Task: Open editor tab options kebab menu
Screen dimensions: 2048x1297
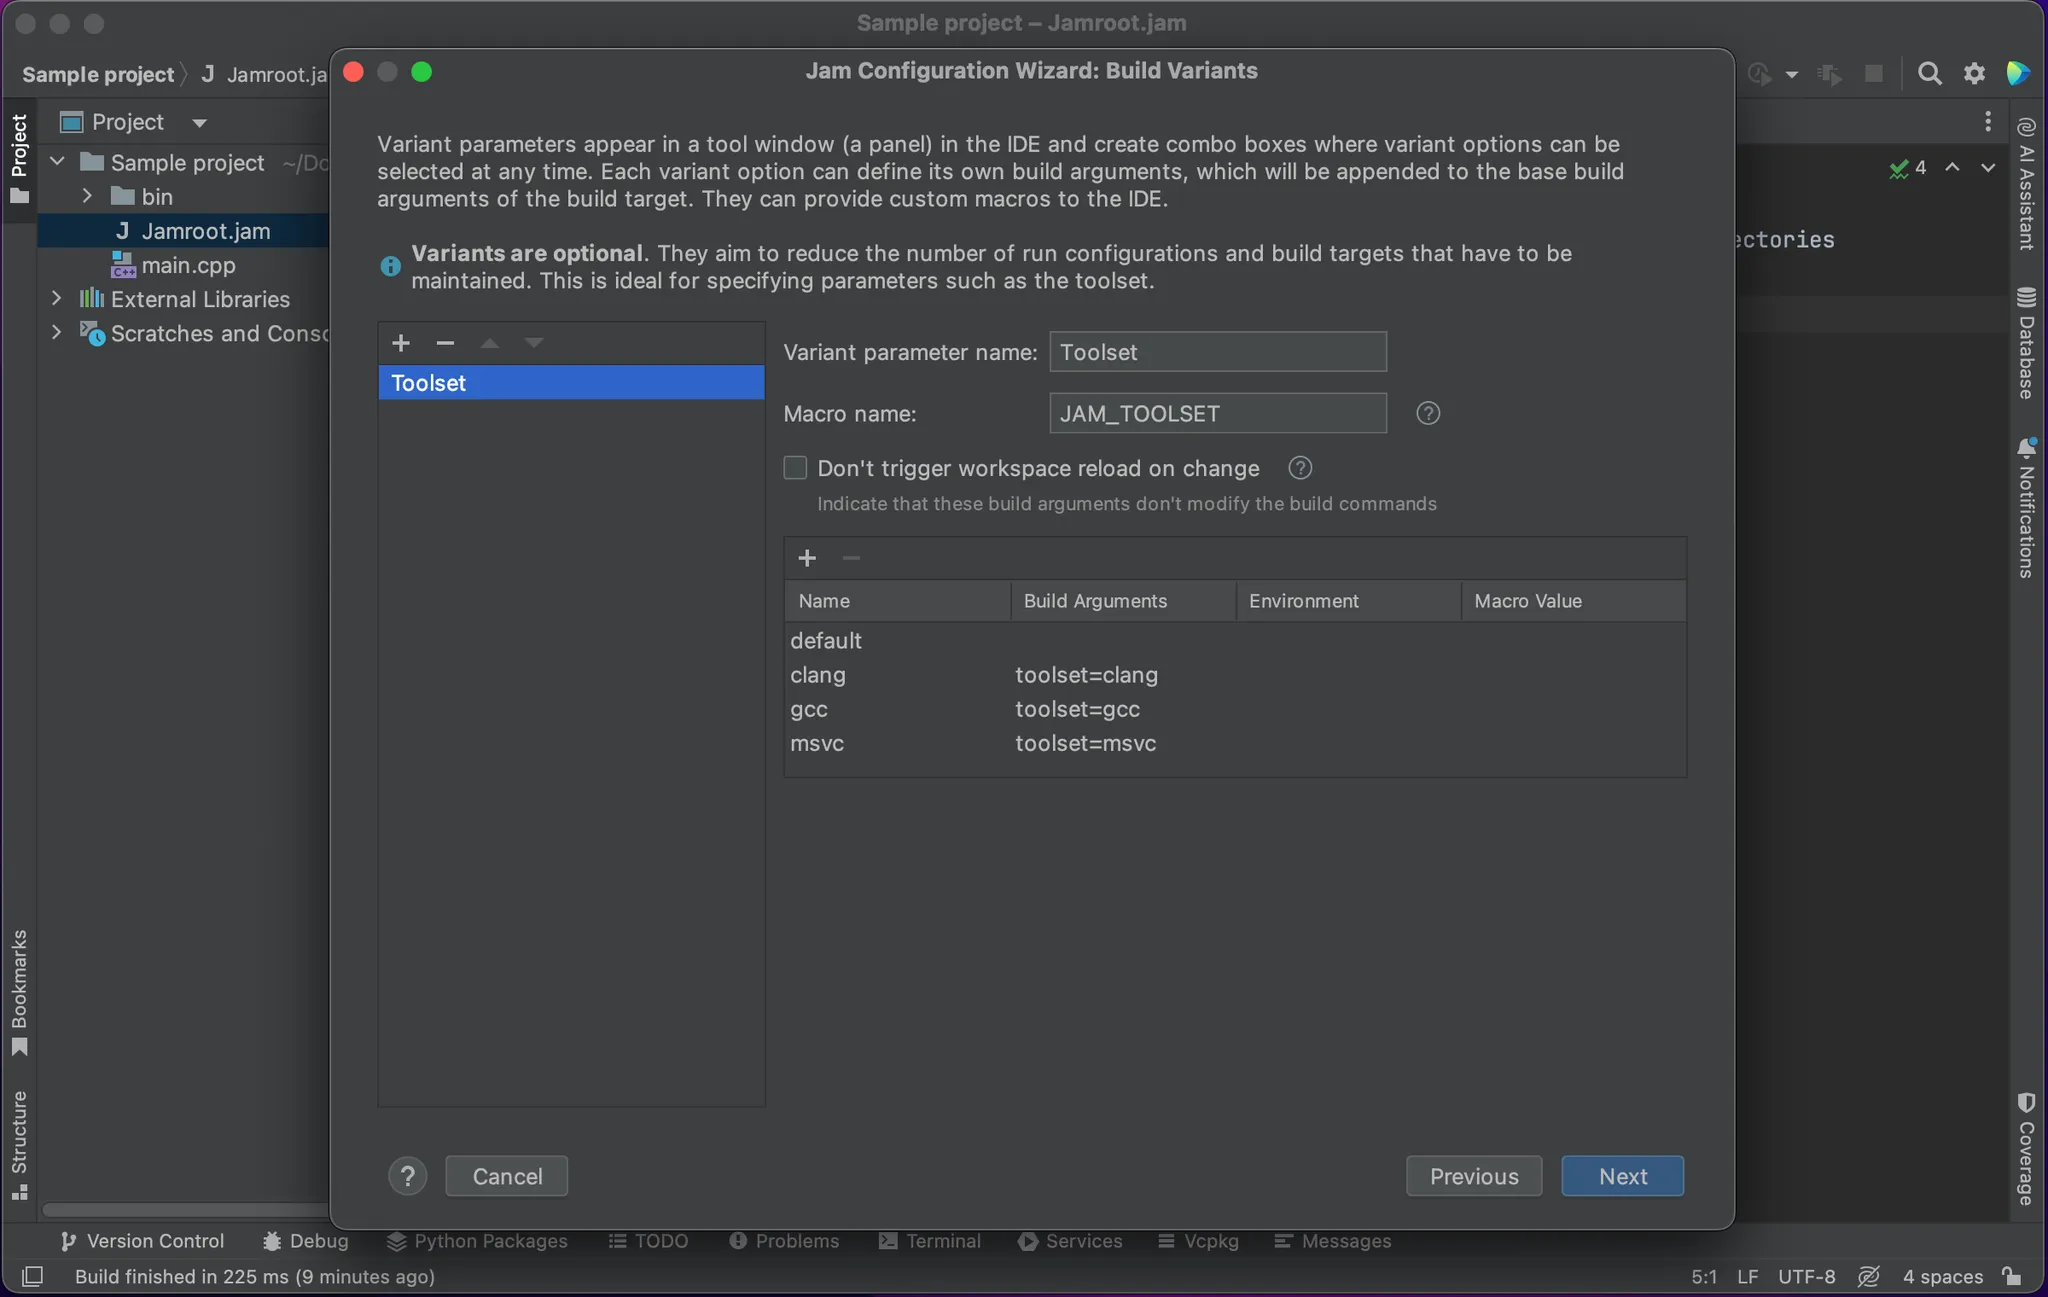Action: click(x=1988, y=122)
